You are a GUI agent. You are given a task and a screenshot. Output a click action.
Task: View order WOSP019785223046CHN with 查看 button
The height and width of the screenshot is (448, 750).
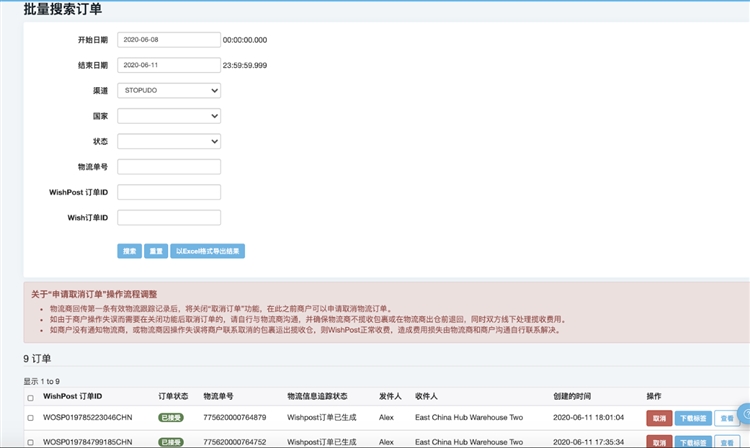pos(727,418)
